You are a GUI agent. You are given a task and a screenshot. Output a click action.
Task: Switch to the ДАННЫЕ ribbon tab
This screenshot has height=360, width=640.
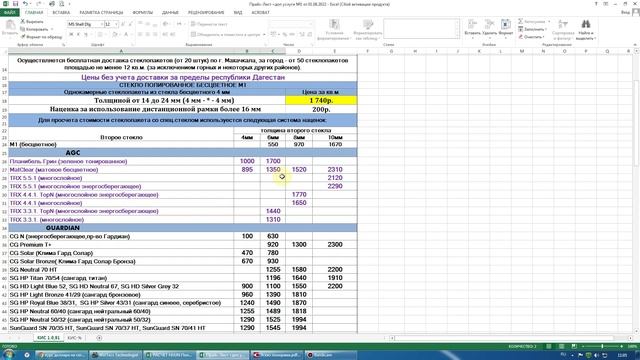coord(170,13)
